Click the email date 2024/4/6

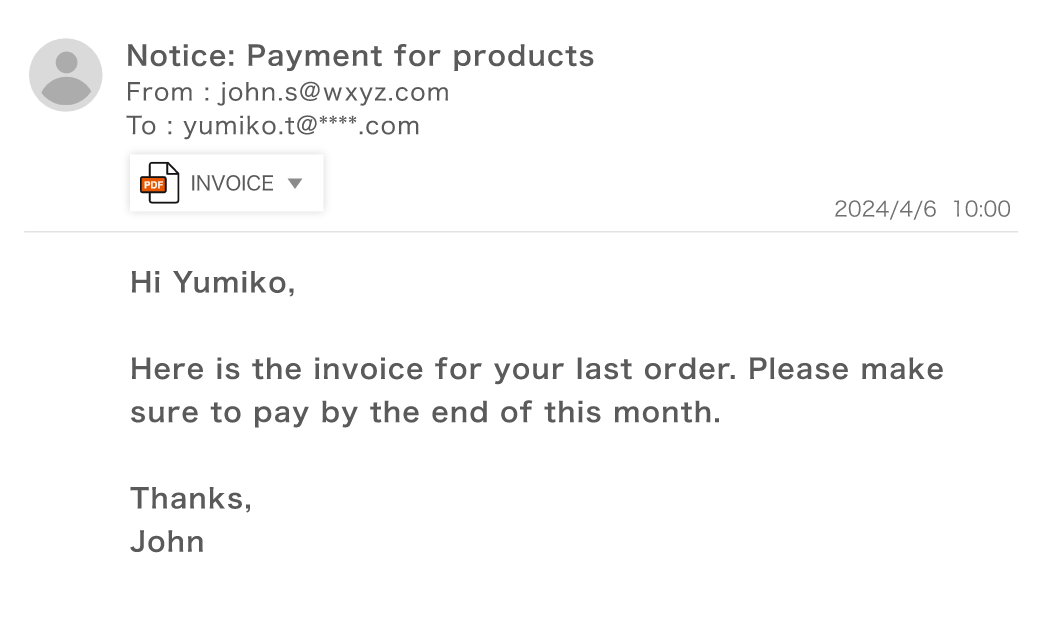click(884, 209)
